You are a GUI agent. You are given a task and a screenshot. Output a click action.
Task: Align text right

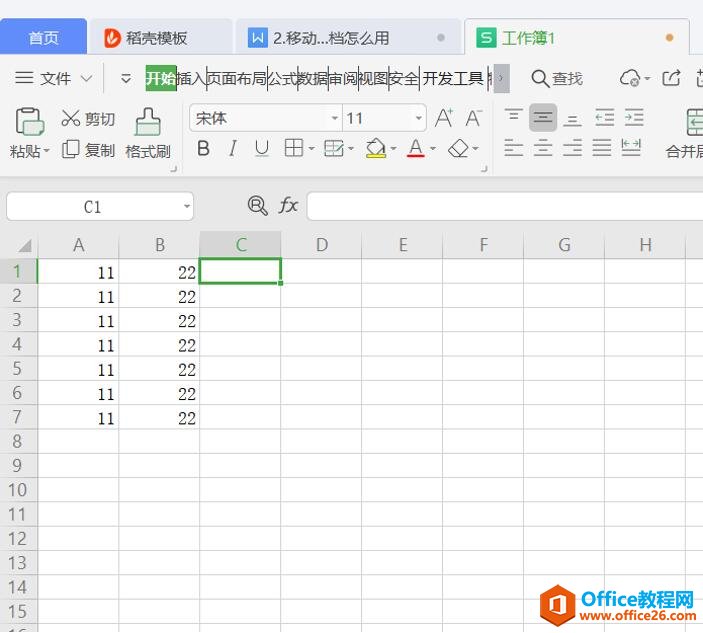pyautogui.click(x=572, y=148)
